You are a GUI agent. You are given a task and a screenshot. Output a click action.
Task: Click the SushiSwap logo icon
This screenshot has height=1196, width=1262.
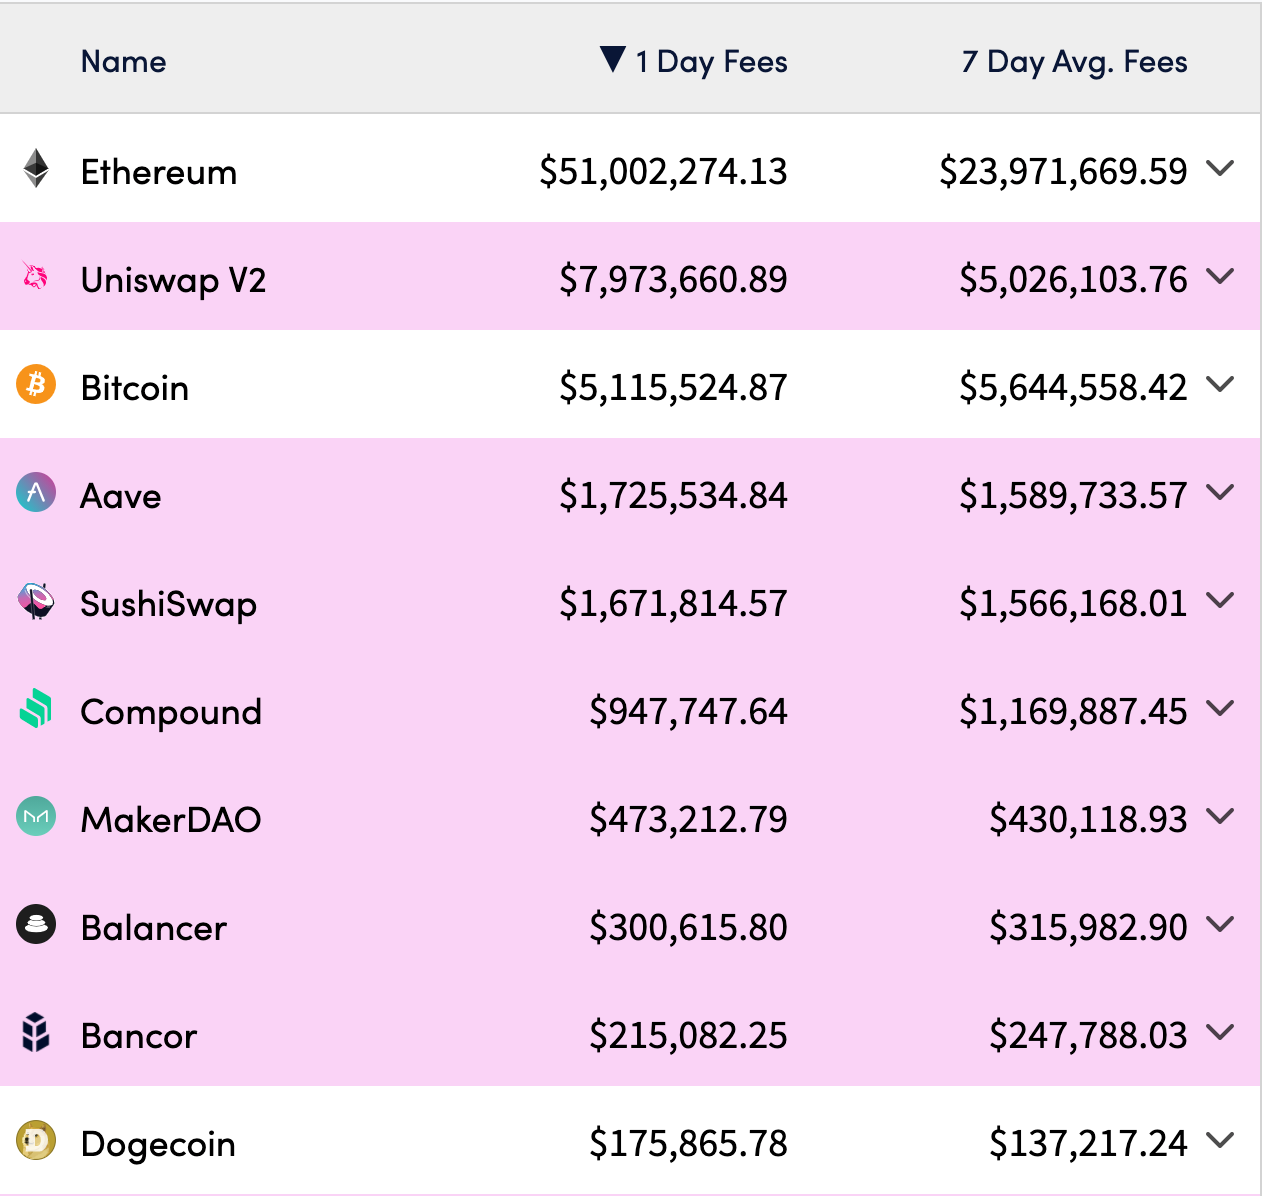pos(36,600)
